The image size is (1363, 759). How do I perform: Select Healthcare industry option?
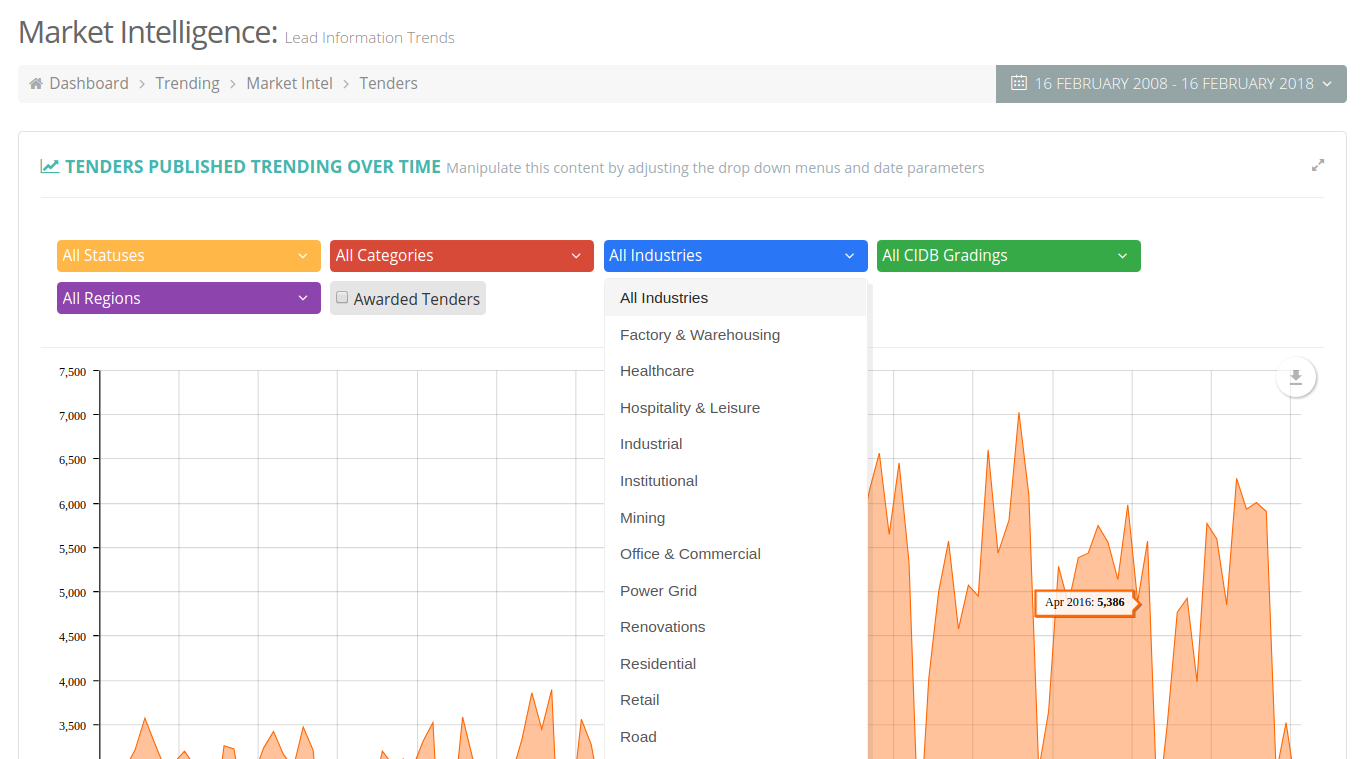[x=735, y=371]
